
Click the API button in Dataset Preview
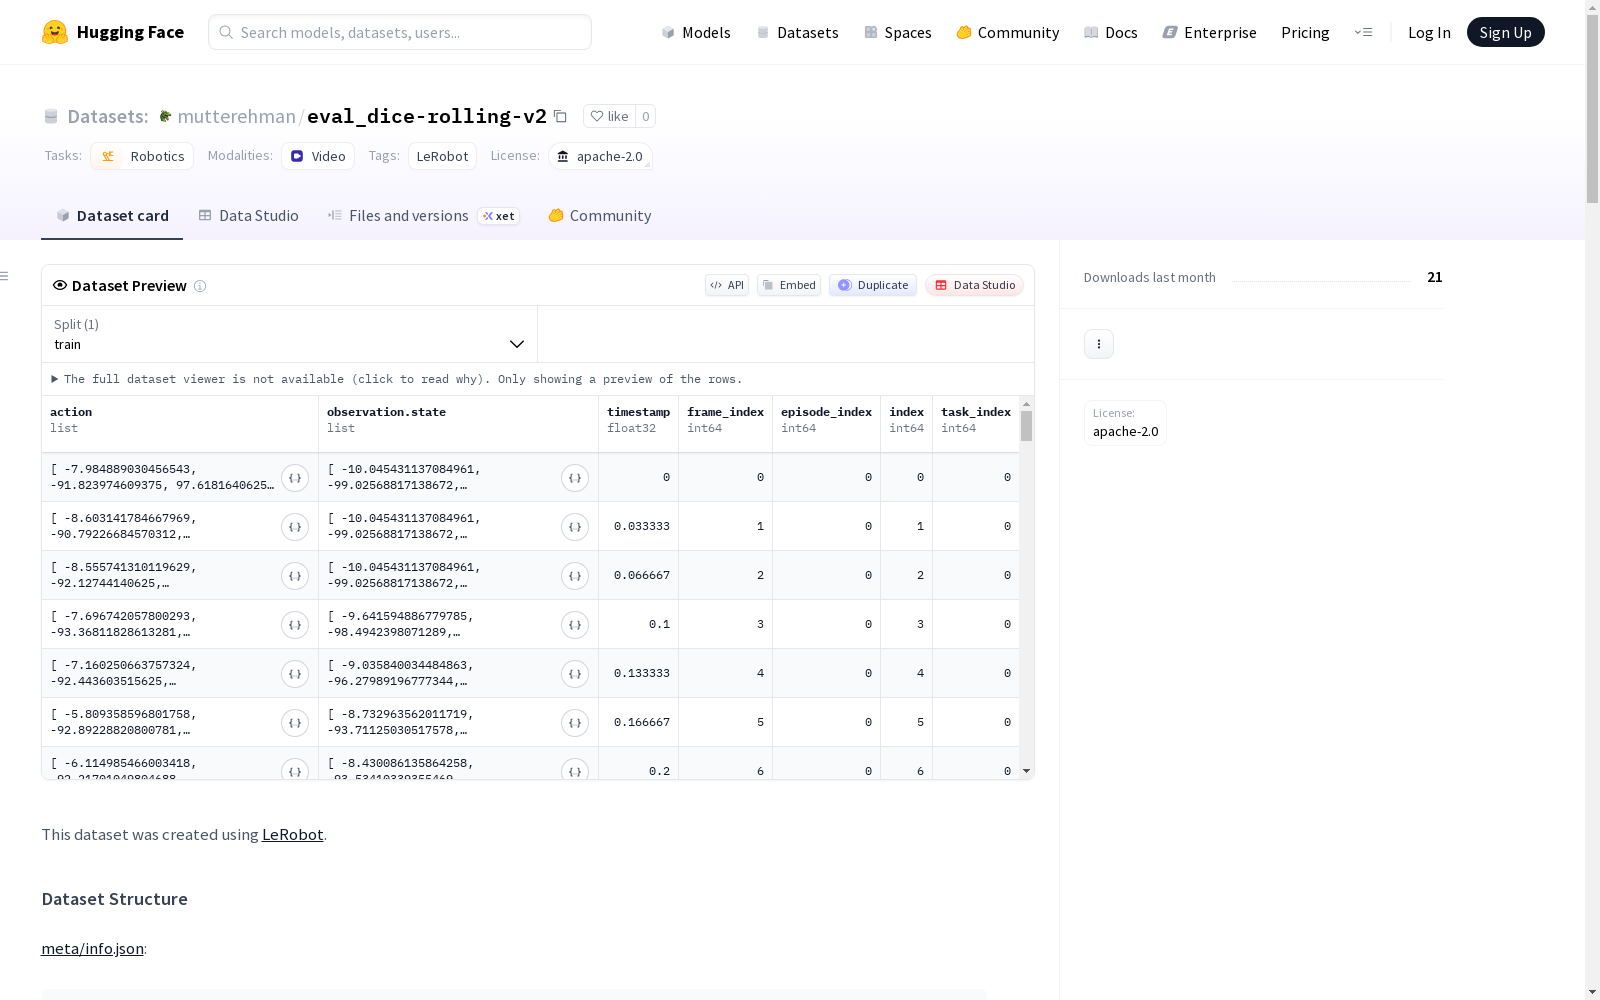coord(727,285)
